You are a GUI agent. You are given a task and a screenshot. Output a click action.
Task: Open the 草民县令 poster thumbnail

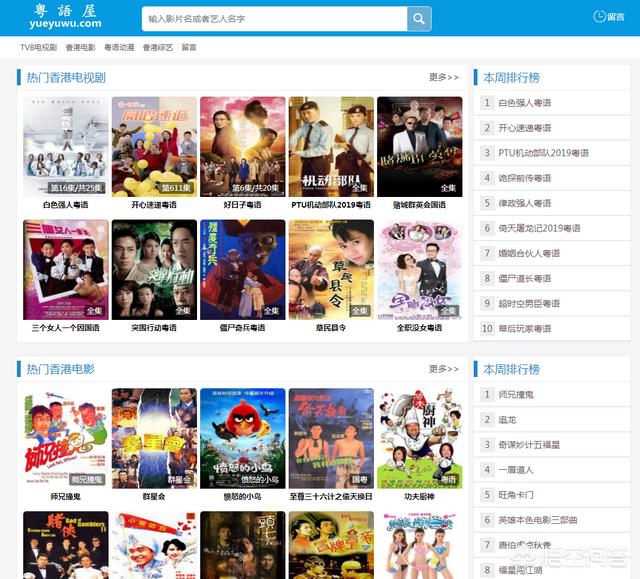(331, 270)
